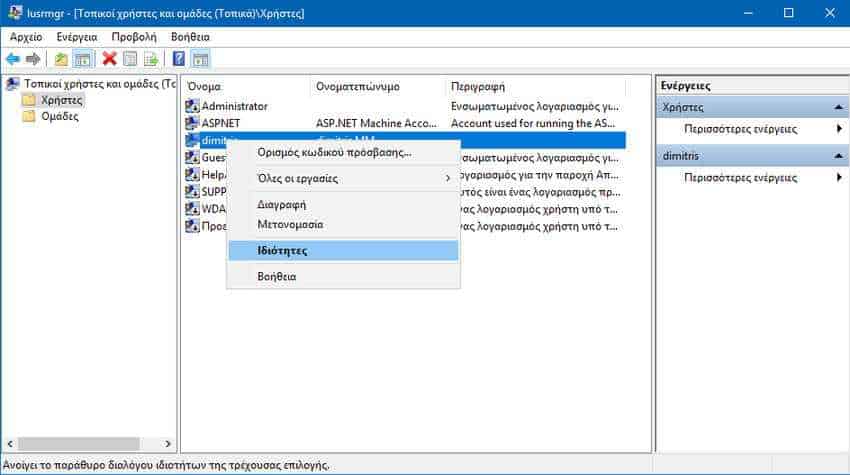The width and height of the screenshot is (850, 475).
Task: Toggle the Show/Hide Action Pane icon
Action: 201,59
